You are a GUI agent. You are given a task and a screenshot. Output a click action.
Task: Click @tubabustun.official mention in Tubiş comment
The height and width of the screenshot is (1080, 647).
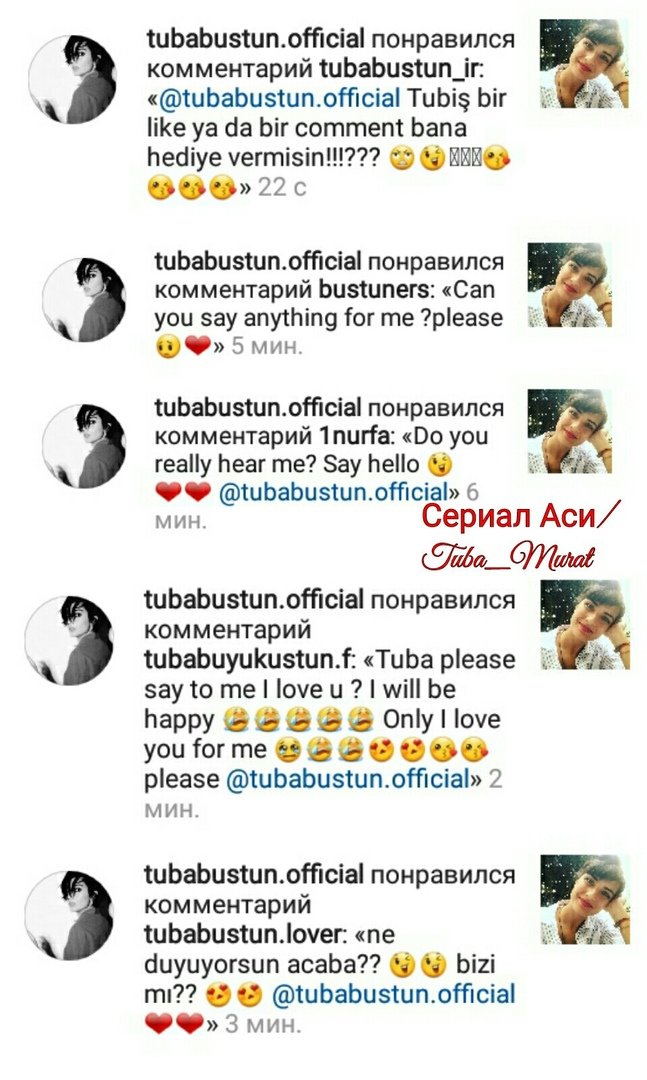279,98
